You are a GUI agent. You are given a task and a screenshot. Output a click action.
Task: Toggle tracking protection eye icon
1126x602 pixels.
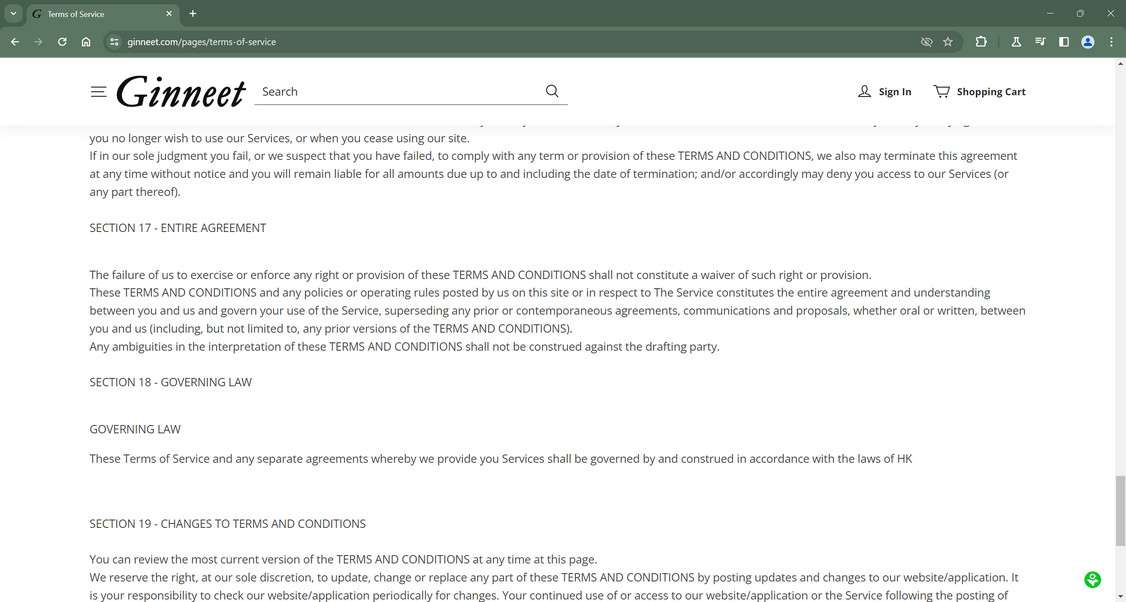coord(925,42)
